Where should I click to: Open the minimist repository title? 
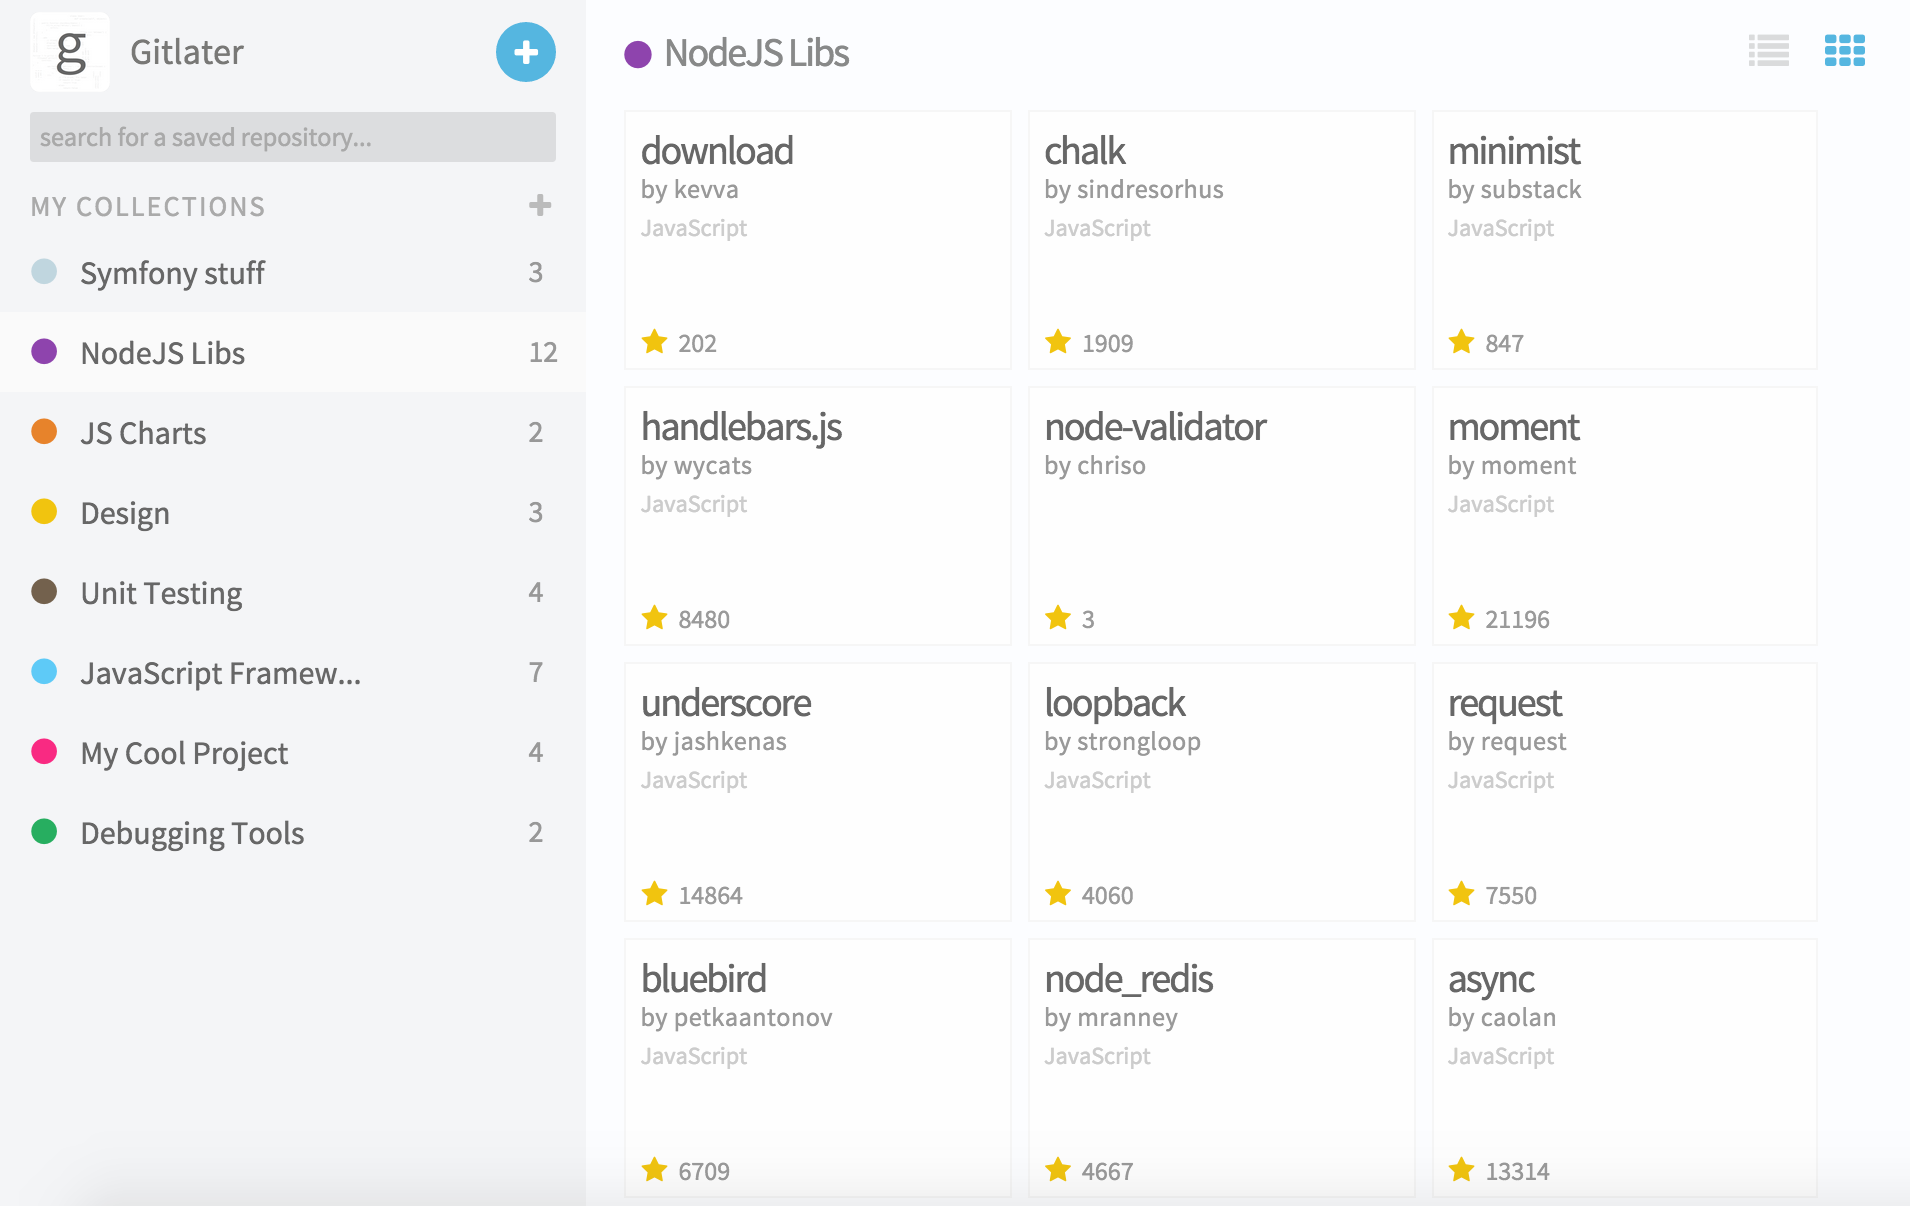1514,151
